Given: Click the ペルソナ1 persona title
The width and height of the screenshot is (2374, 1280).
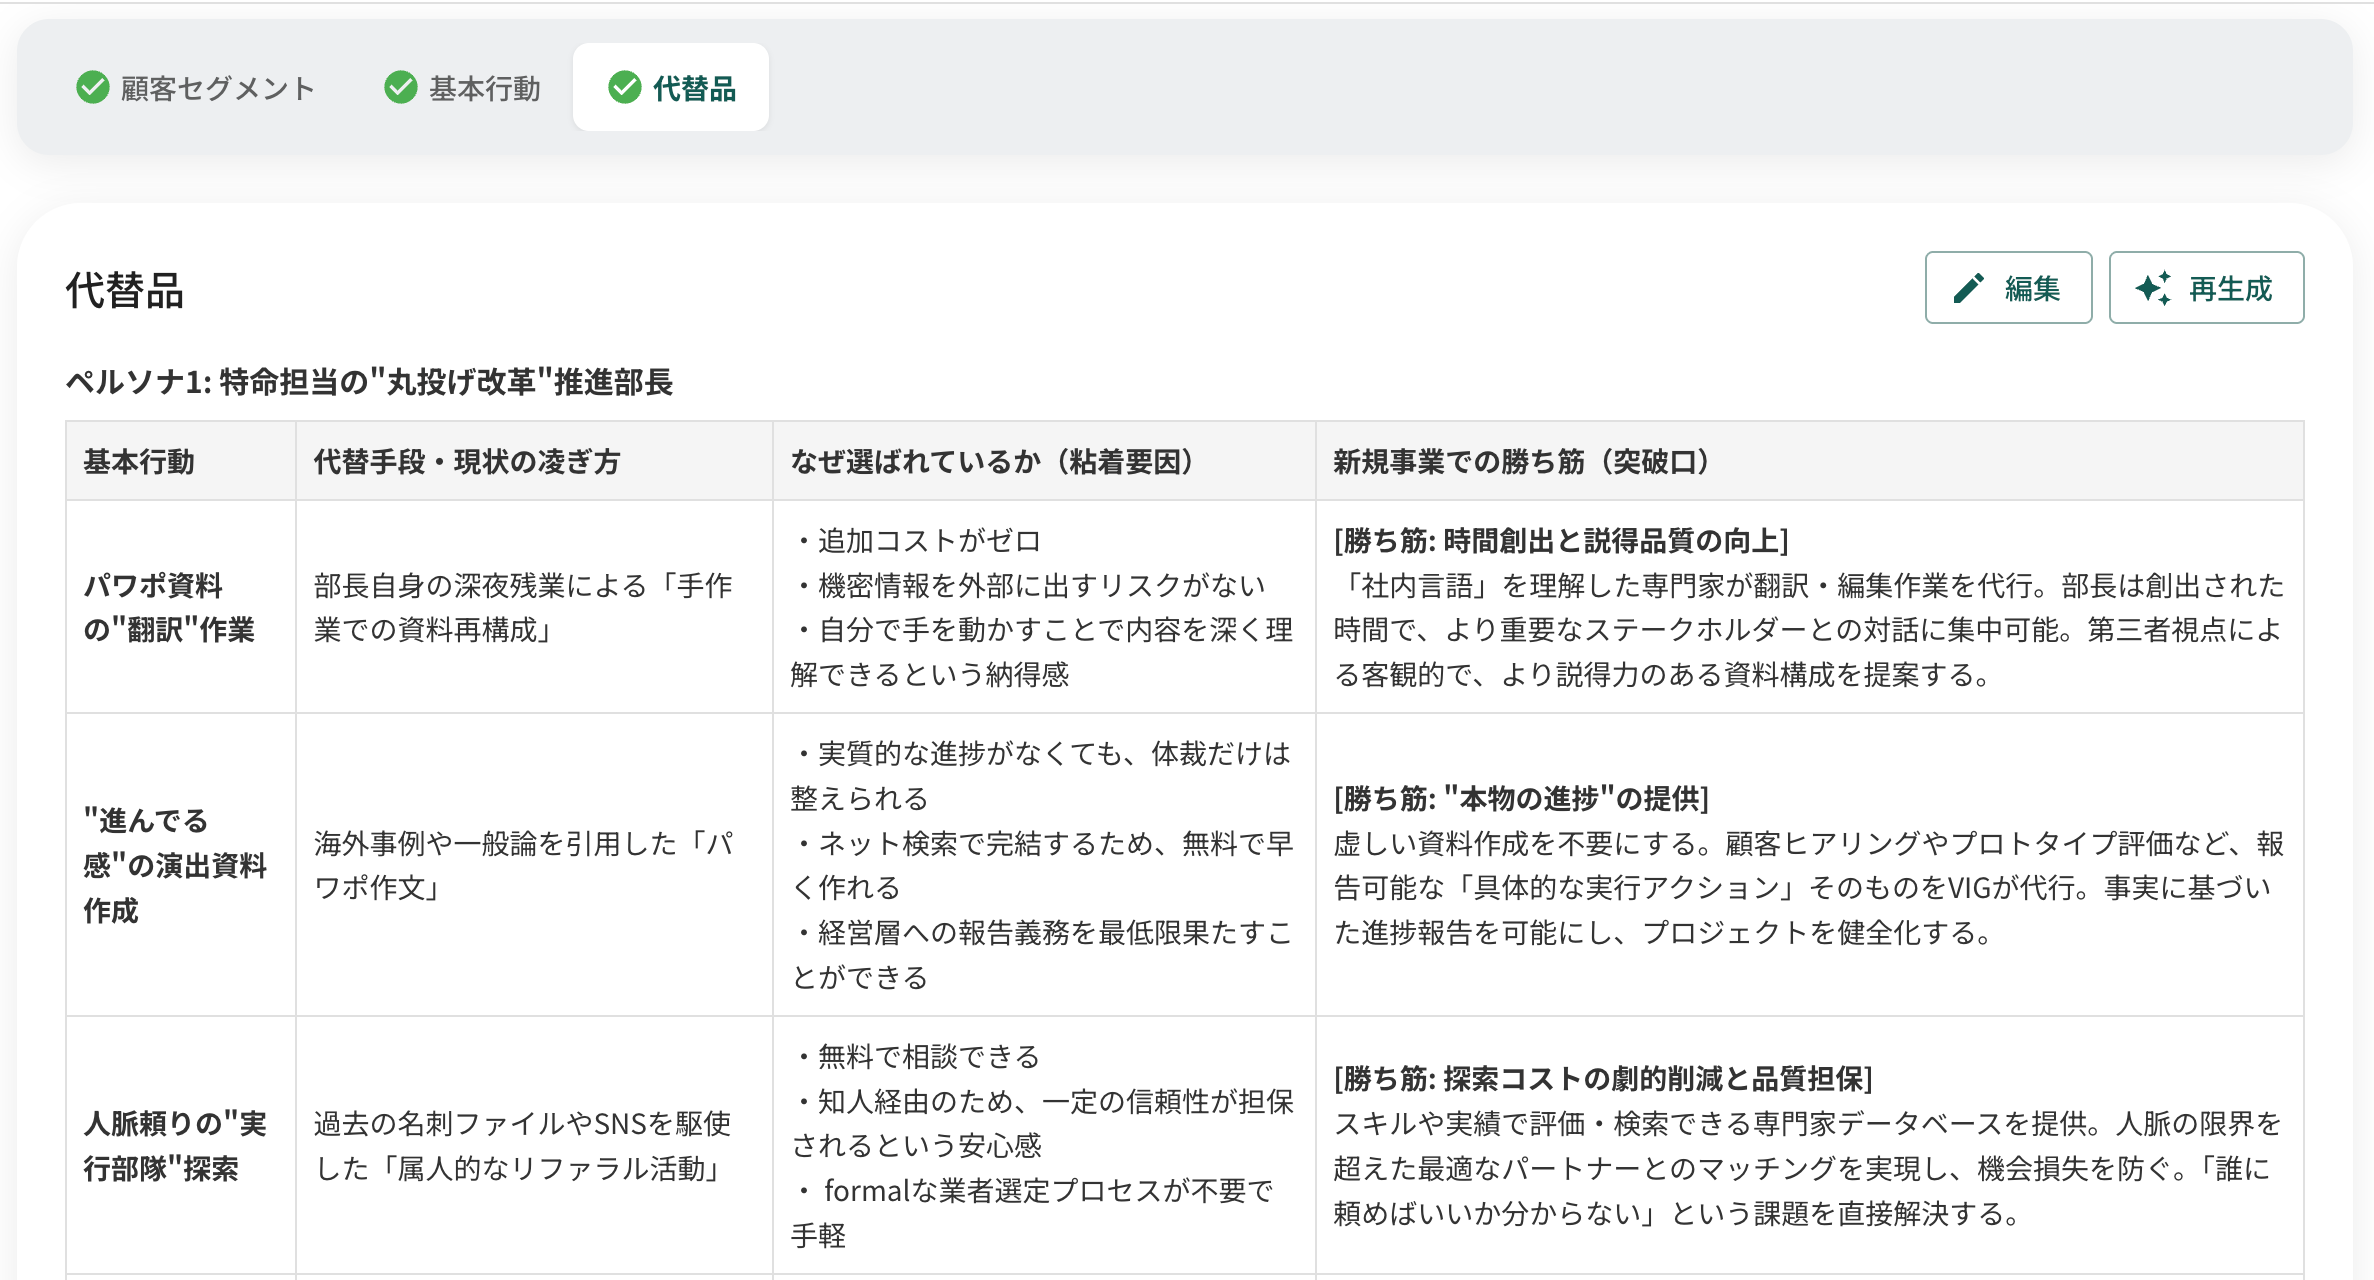Looking at the screenshot, I should pyautogui.click(x=369, y=382).
